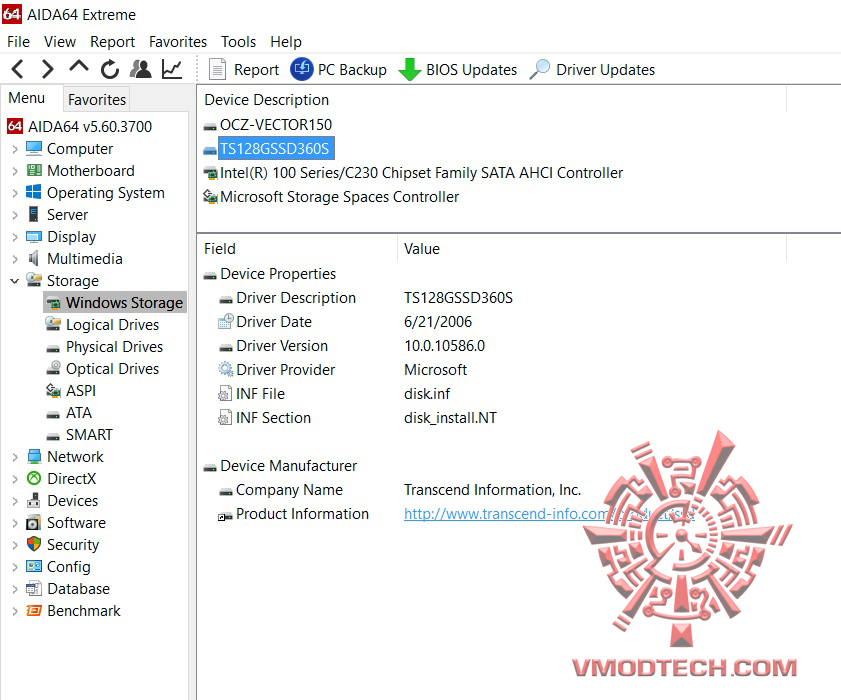Open the user manager people icon
Viewport: 841px width, 700px height.
(x=141, y=69)
